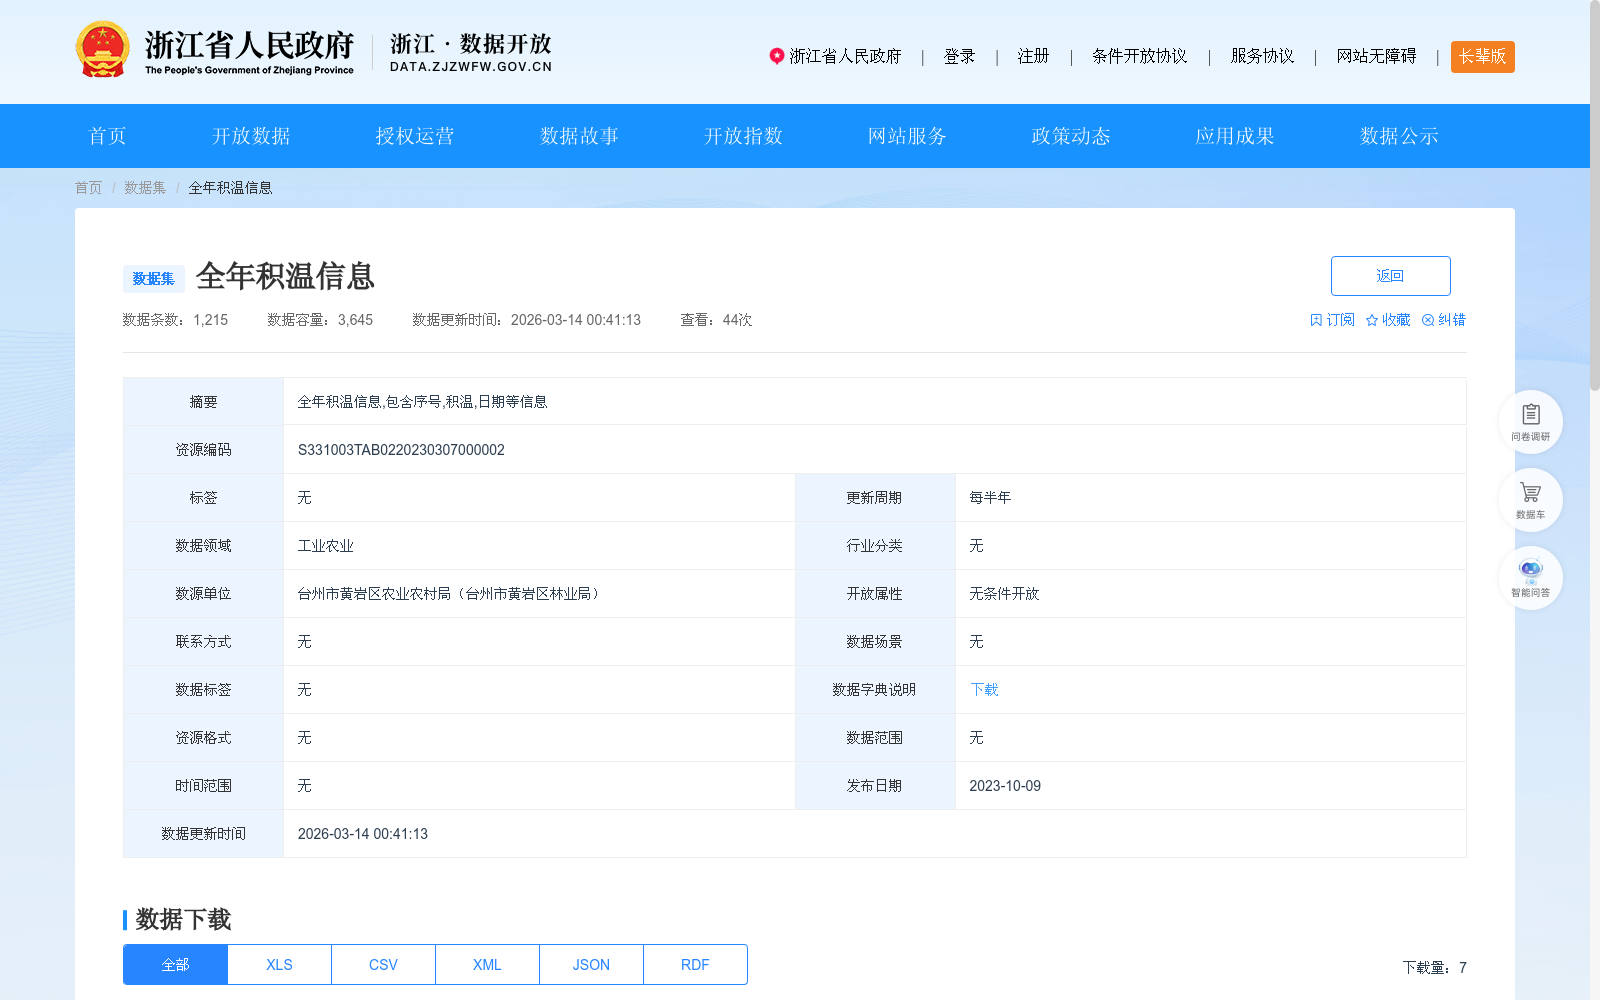Click the 数据条数：1,215 record count
The width and height of the screenshot is (1600, 1000).
click(175, 320)
